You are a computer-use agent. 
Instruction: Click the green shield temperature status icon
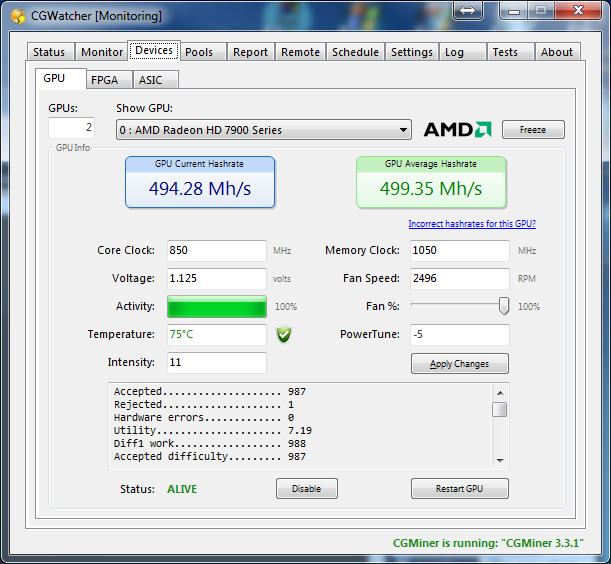click(284, 334)
